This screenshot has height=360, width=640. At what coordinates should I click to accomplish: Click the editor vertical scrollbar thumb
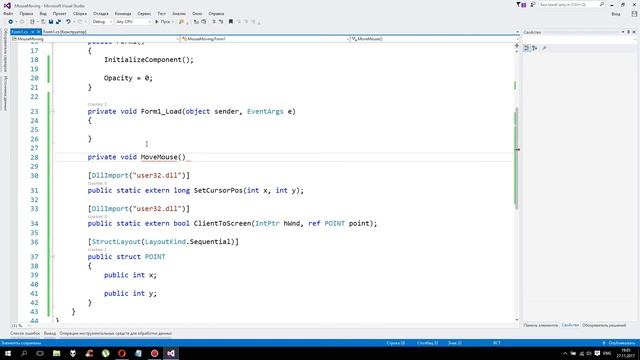(516, 158)
